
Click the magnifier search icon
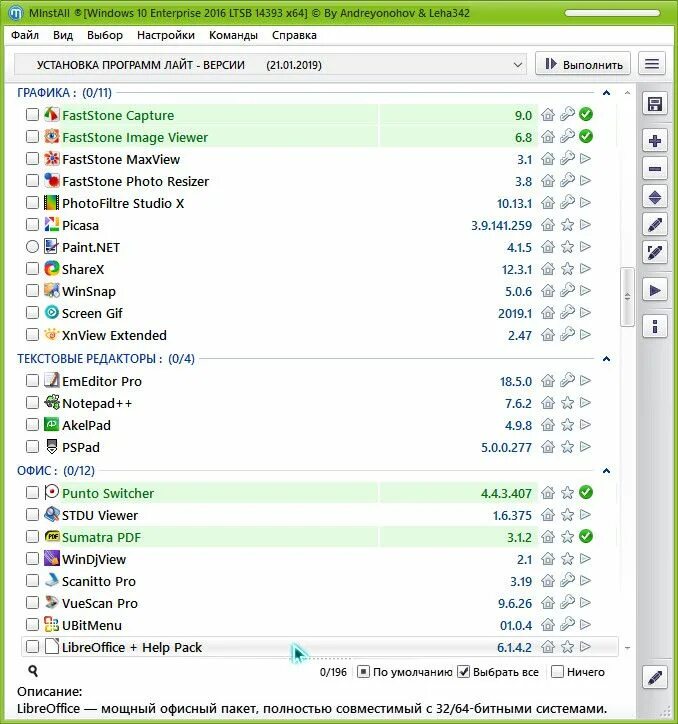[x=33, y=671]
